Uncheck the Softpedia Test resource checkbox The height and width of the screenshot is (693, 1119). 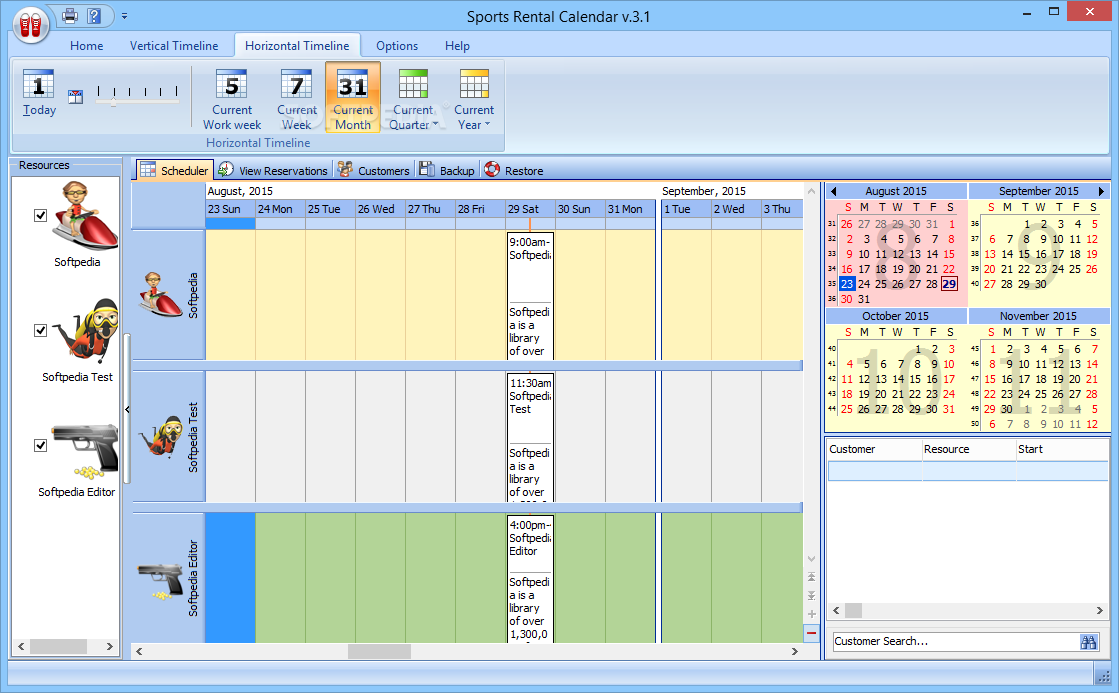pyautogui.click(x=41, y=330)
